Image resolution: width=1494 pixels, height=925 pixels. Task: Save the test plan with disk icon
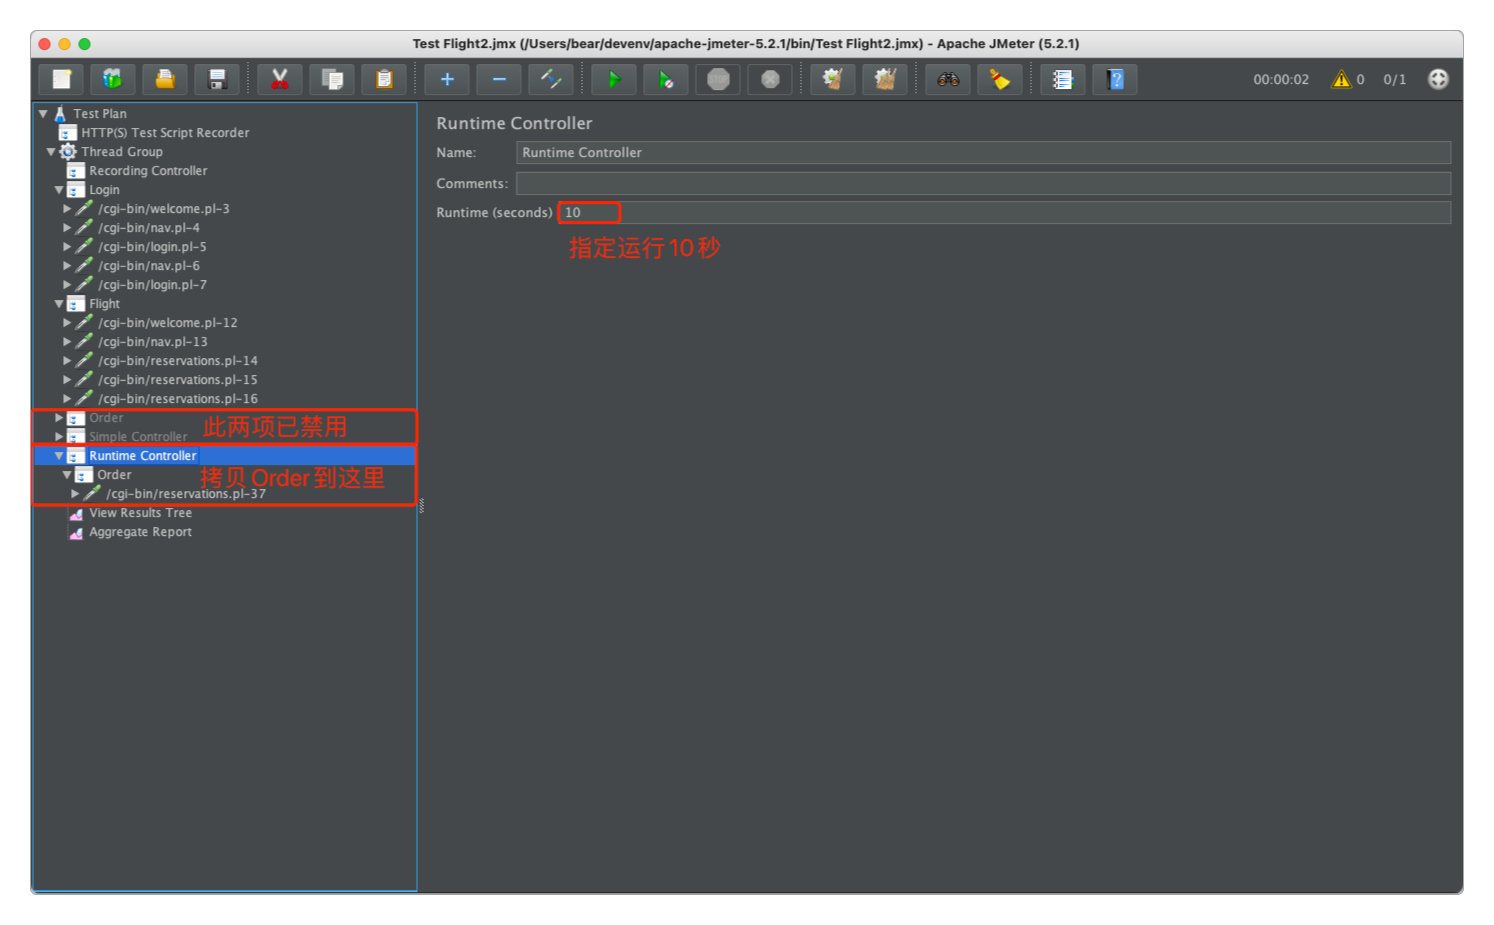click(x=217, y=79)
